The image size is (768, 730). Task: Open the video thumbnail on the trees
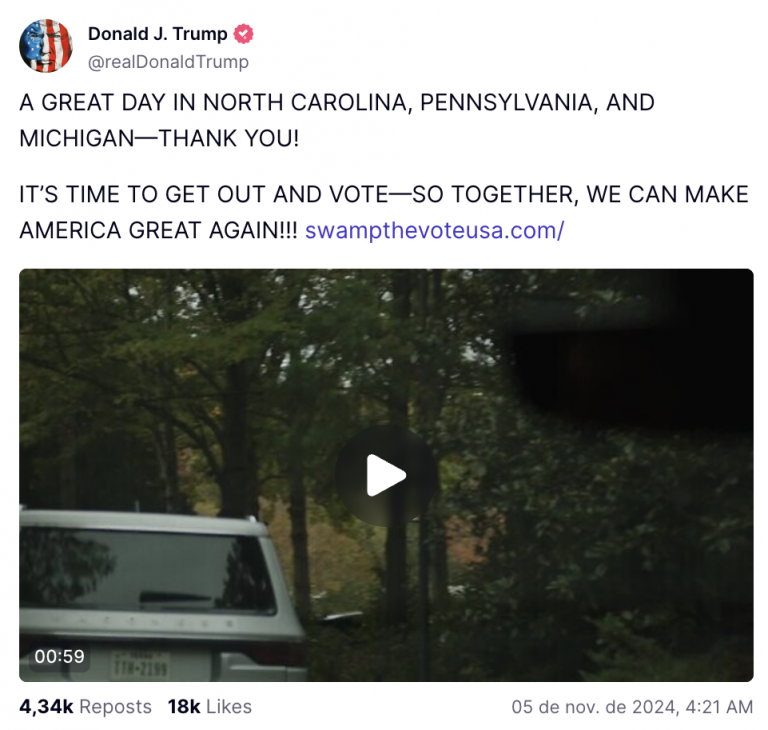pyautogui.click(x=386, y=475)
